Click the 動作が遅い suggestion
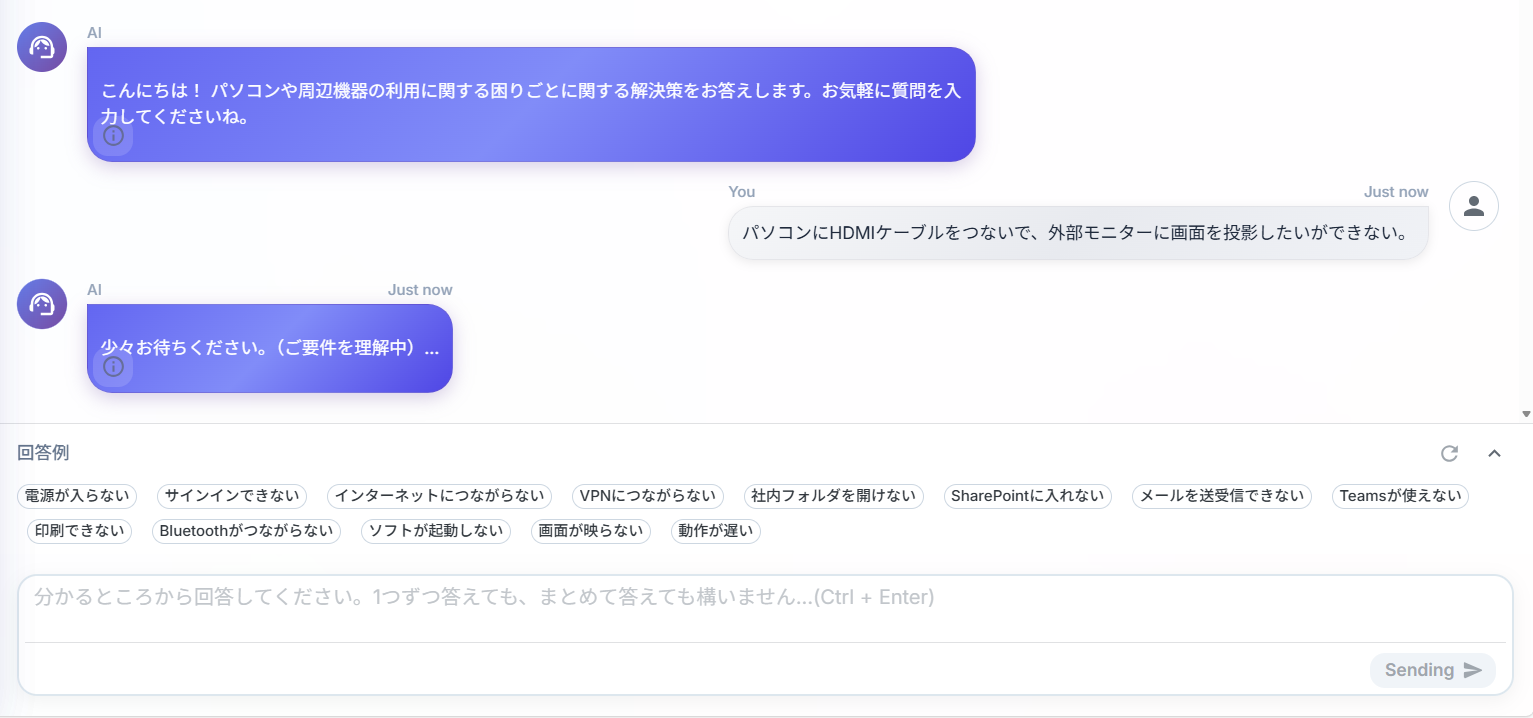 pos(715,531)
